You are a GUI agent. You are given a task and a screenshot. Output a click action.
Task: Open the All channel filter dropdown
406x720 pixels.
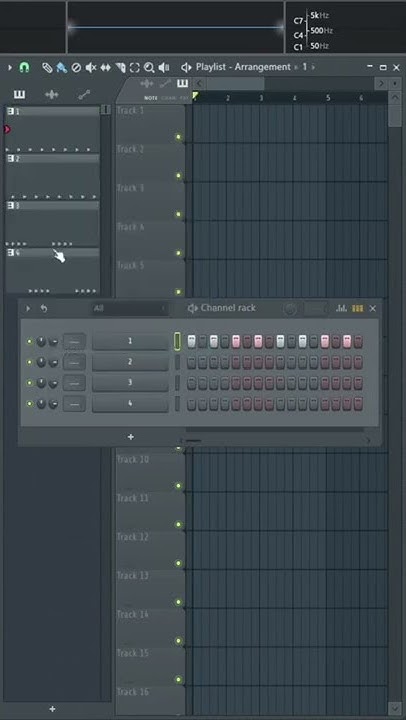[x=130, y=309]
